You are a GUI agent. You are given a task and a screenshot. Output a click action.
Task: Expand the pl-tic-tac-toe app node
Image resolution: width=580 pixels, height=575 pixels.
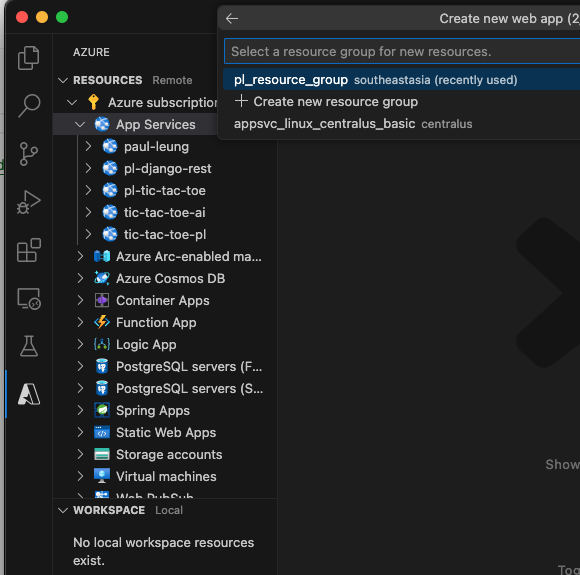[88, 191]
